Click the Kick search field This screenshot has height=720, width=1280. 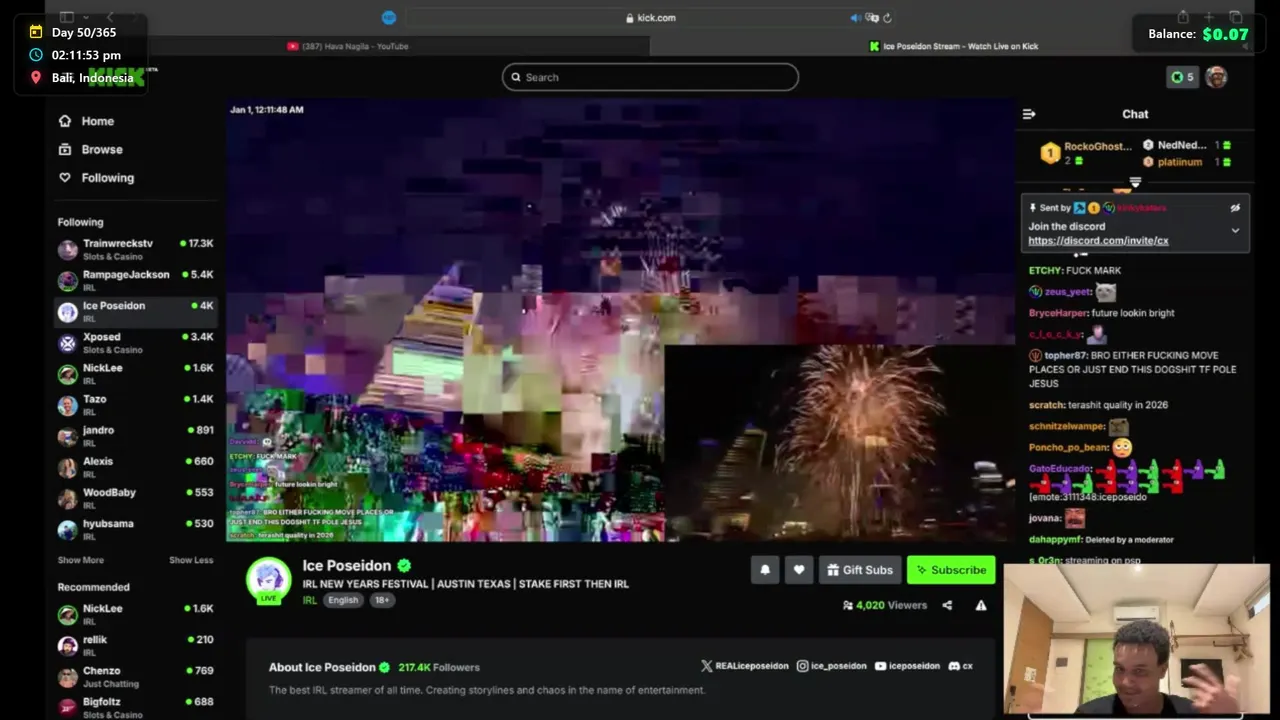pyautogui.click(x=650, y=77)
